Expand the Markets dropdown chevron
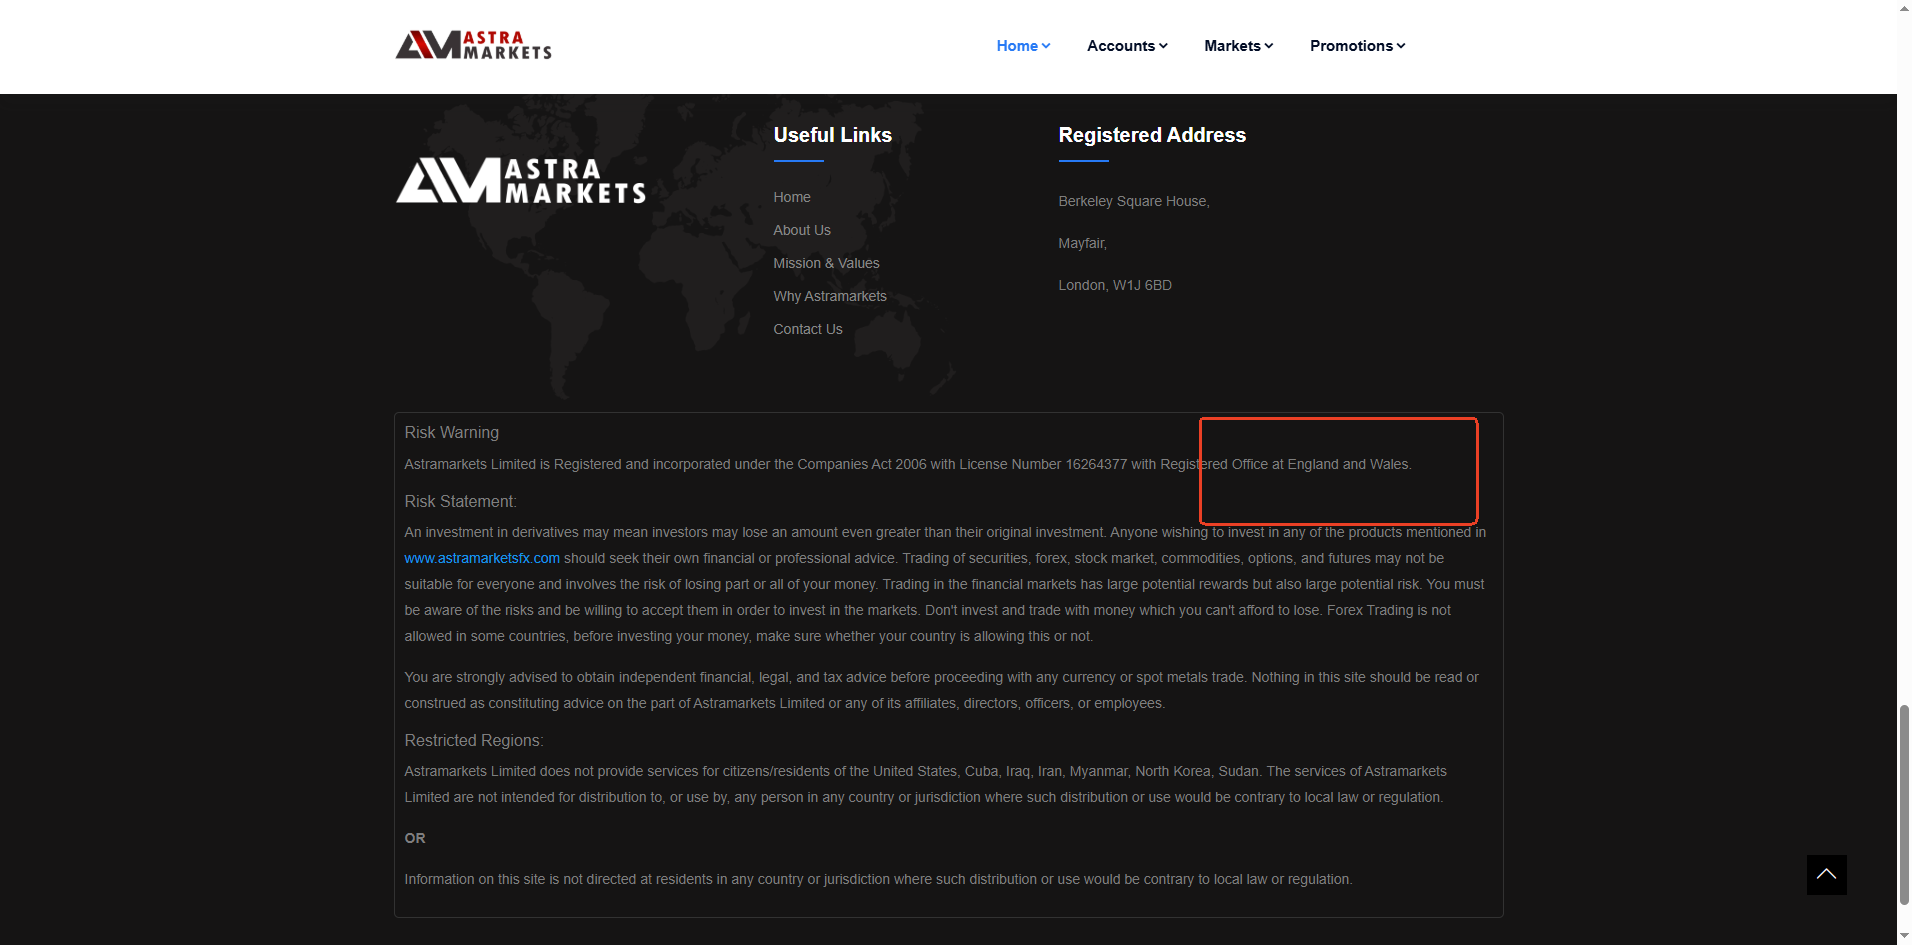Viewport: 1912px width, 945px height. tap(1269, 46)
